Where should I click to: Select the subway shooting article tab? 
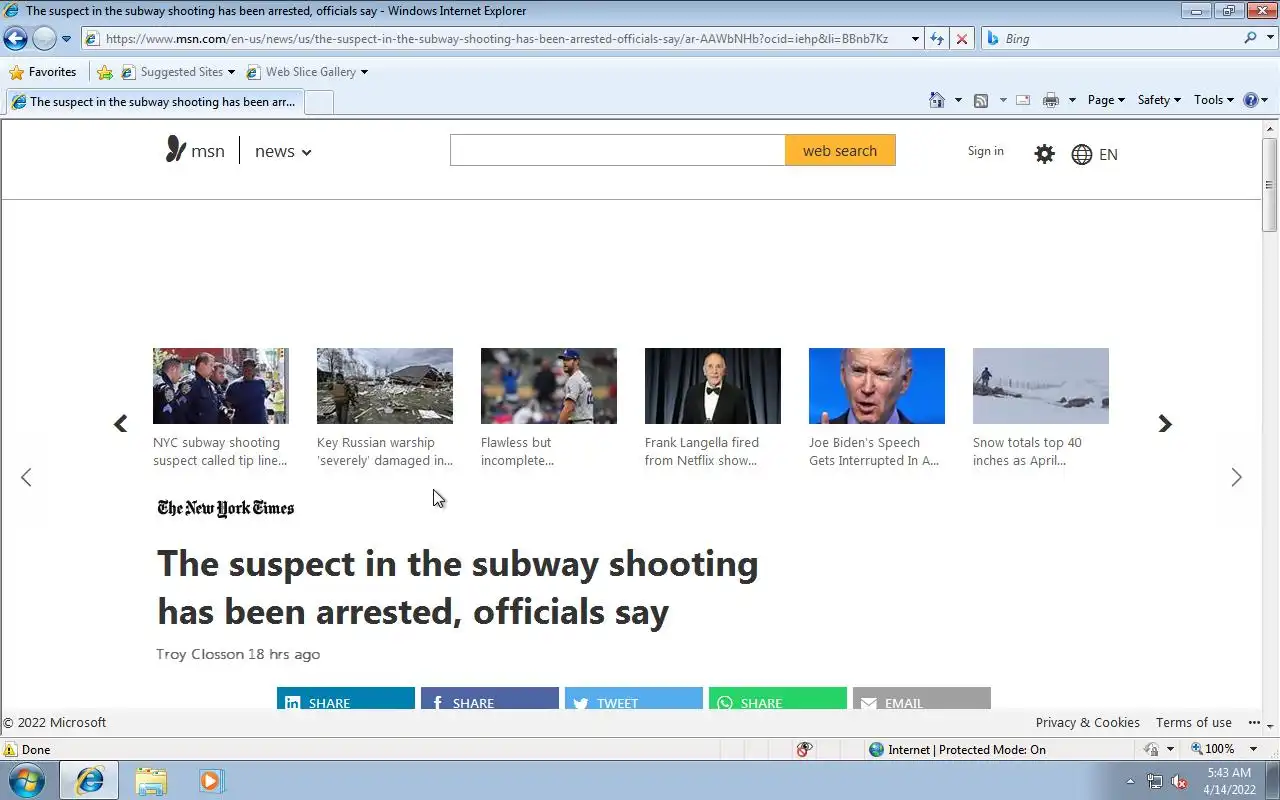tap(153, 102)
